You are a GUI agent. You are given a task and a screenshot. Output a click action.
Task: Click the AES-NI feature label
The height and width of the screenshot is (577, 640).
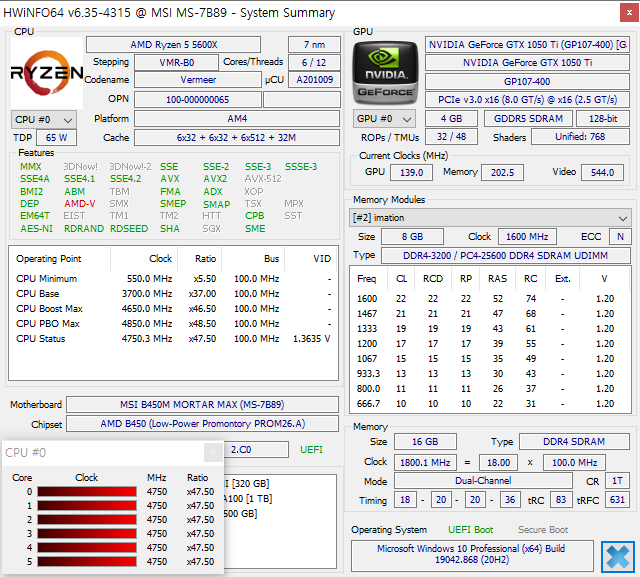pos(37,229)
